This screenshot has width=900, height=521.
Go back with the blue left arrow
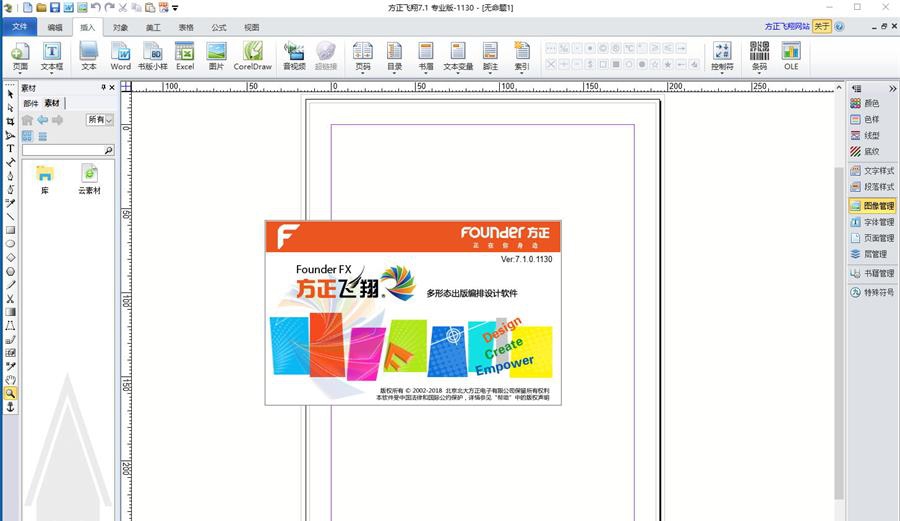click(42, 120)
